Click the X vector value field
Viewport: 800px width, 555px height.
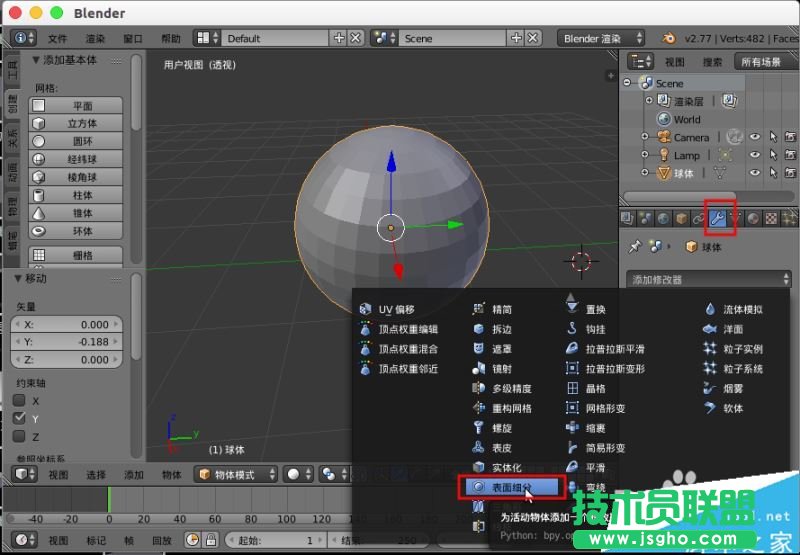click(x=67, y=324)
